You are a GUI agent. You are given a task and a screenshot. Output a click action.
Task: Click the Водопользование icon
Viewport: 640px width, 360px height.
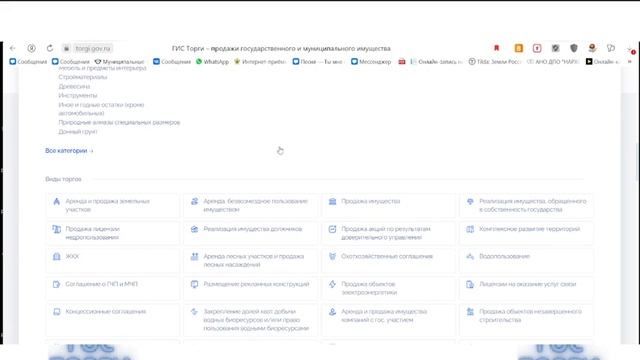[470, 256]
